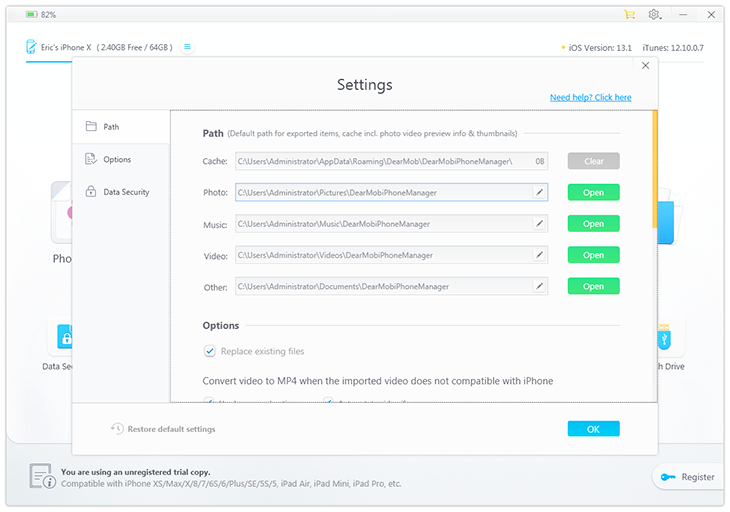Clear the cache with Clear button
The width and height of the screenshot is (730, 512).
[x=593, y=161]
